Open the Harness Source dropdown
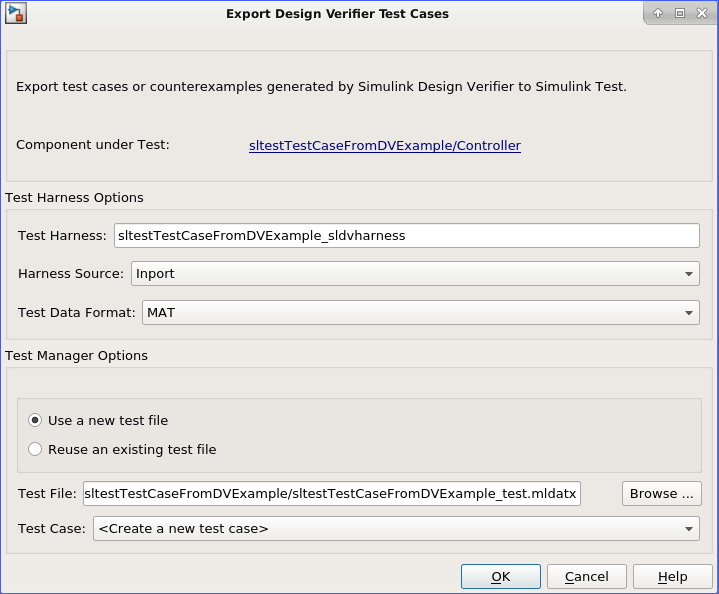Viewport: 719px width, 594px height. [x=414, y=273]
